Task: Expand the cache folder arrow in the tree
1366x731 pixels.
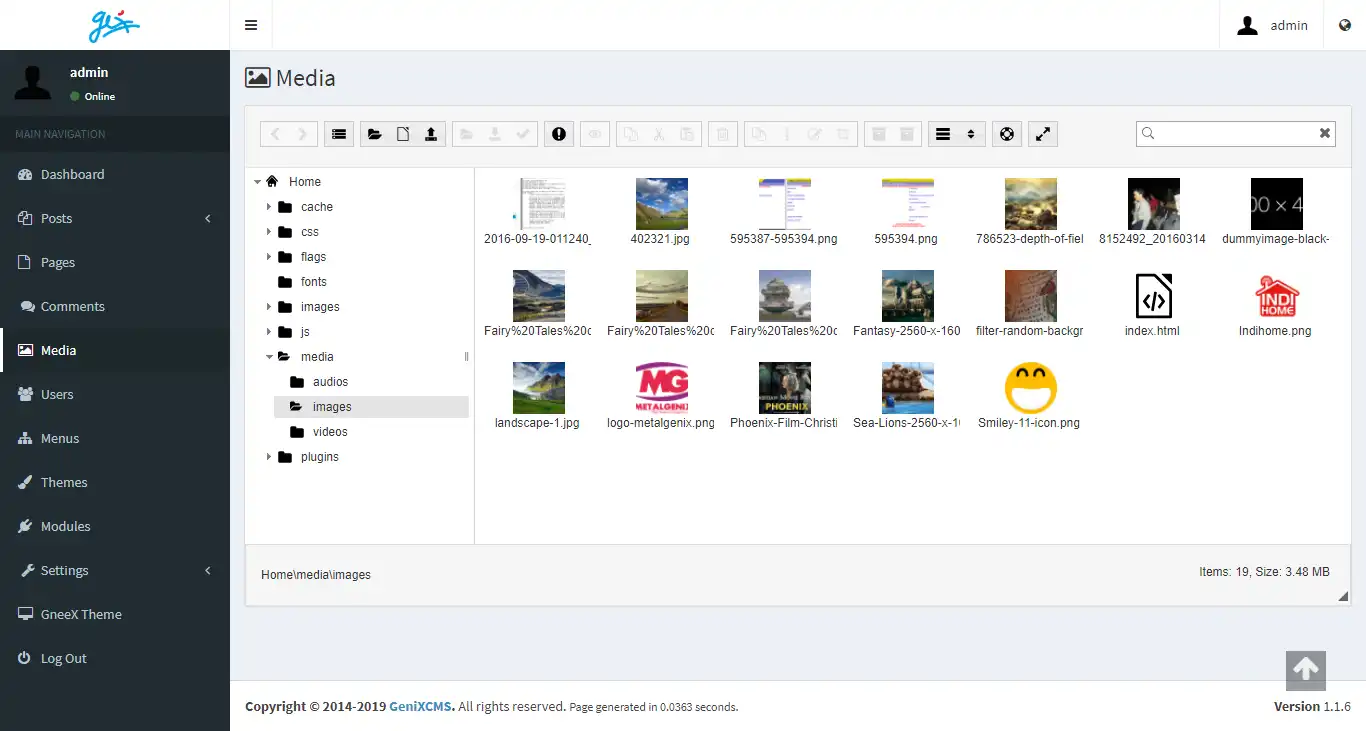Action: [x=269, y=207]
